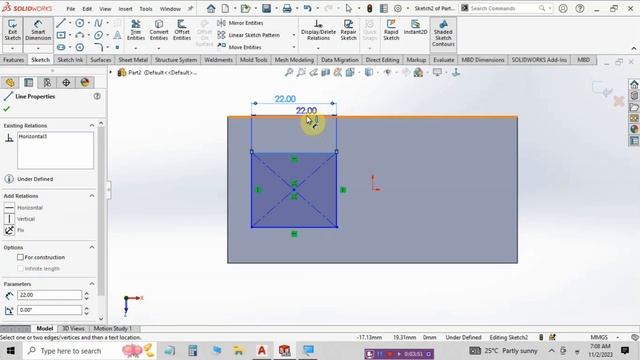Click Trim Entities tool
Viewport: 640px width, 360px height.
click(136, 30)
